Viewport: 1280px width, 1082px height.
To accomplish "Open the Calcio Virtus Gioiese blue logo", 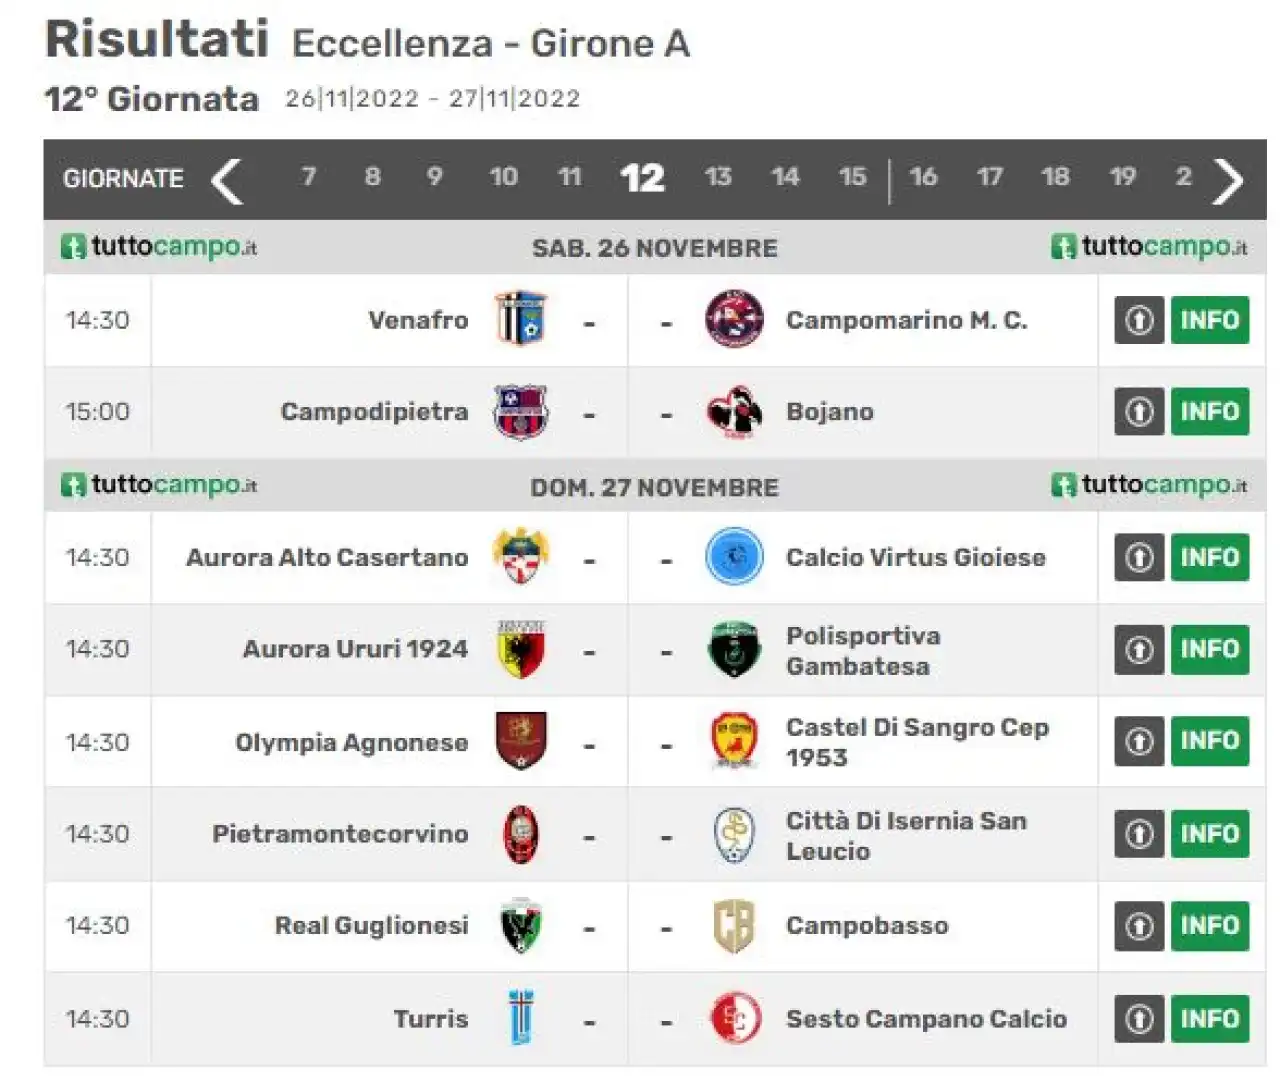I will pyautogui.click(x=734, y=557).
